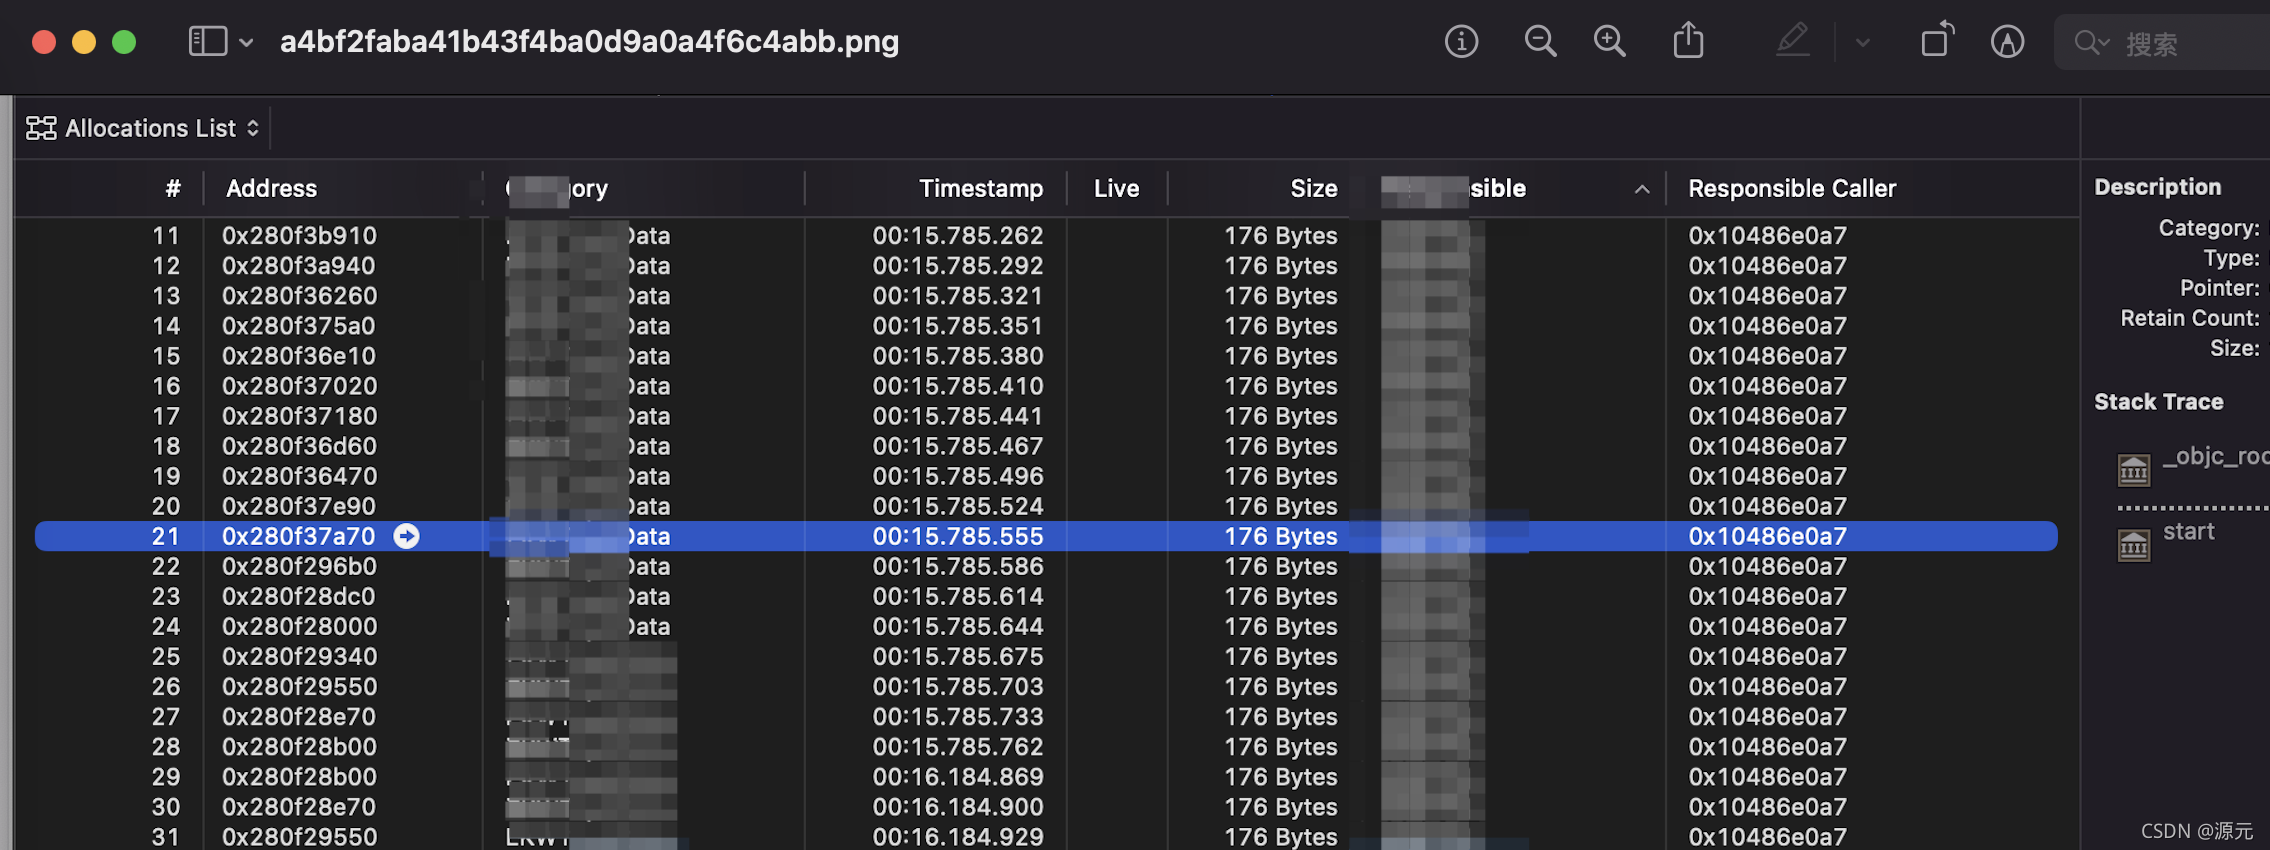Click the 176 Bytes size in row 15
2270x850 pixels.
click(1280, 356)
